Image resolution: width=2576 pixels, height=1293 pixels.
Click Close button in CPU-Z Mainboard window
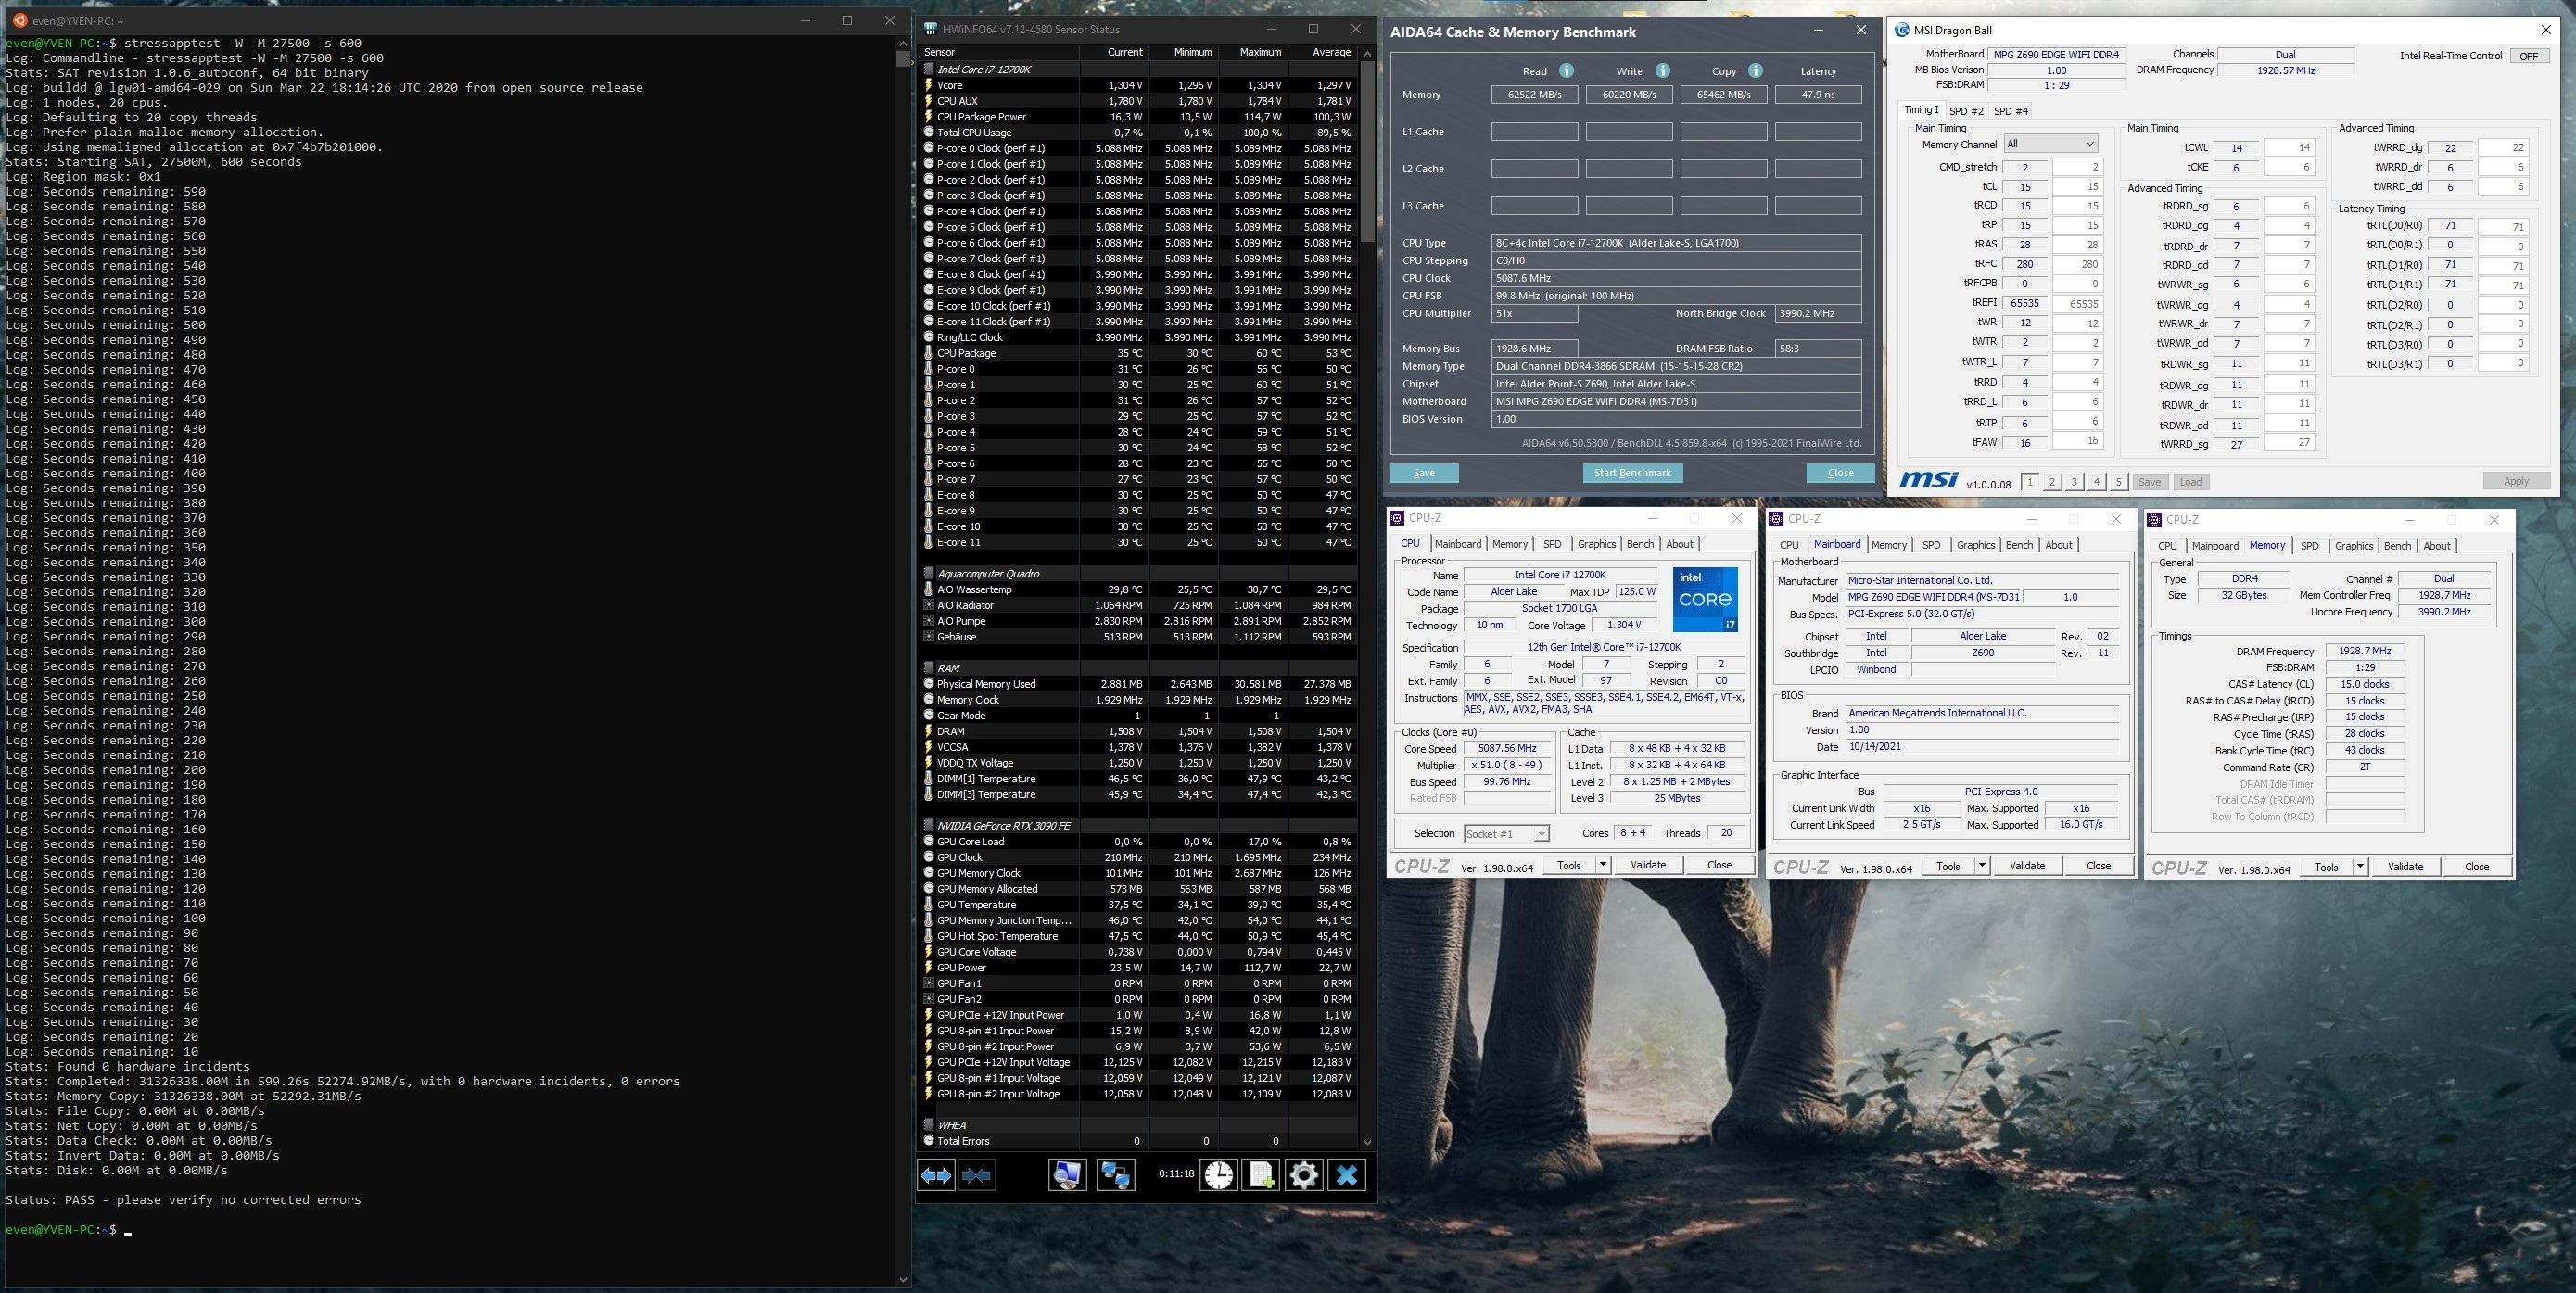pyautogui.click(x=2098, y=866)
